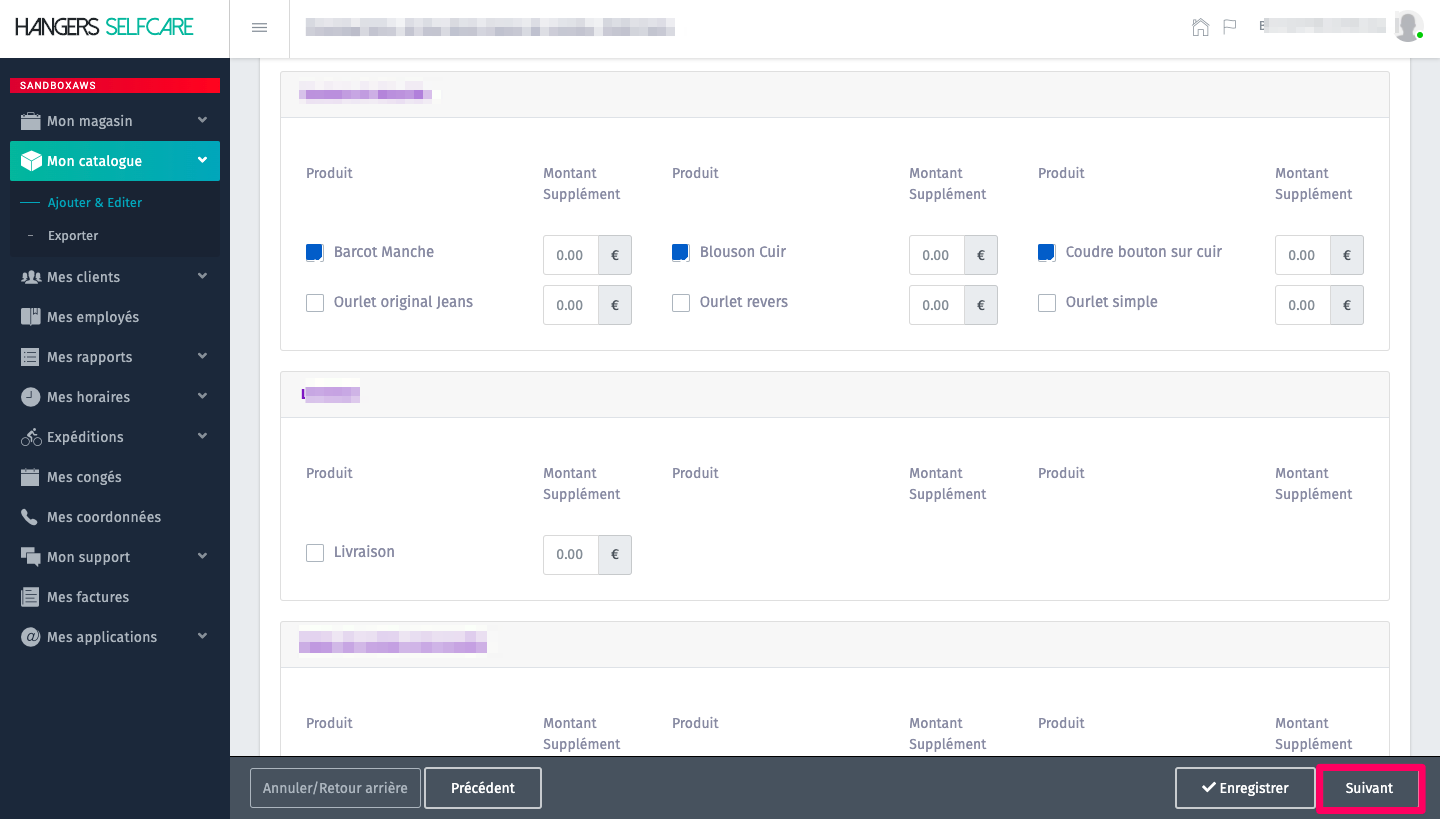Expand the Mon support chevron
This screenshot has width=1440, height=819.
coord(202,556)
